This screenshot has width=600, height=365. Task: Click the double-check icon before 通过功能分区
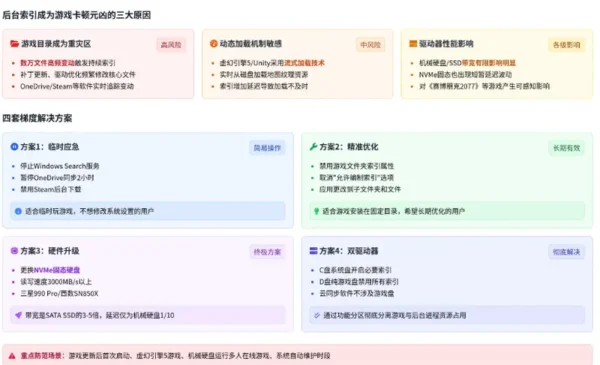pos(317,315)
